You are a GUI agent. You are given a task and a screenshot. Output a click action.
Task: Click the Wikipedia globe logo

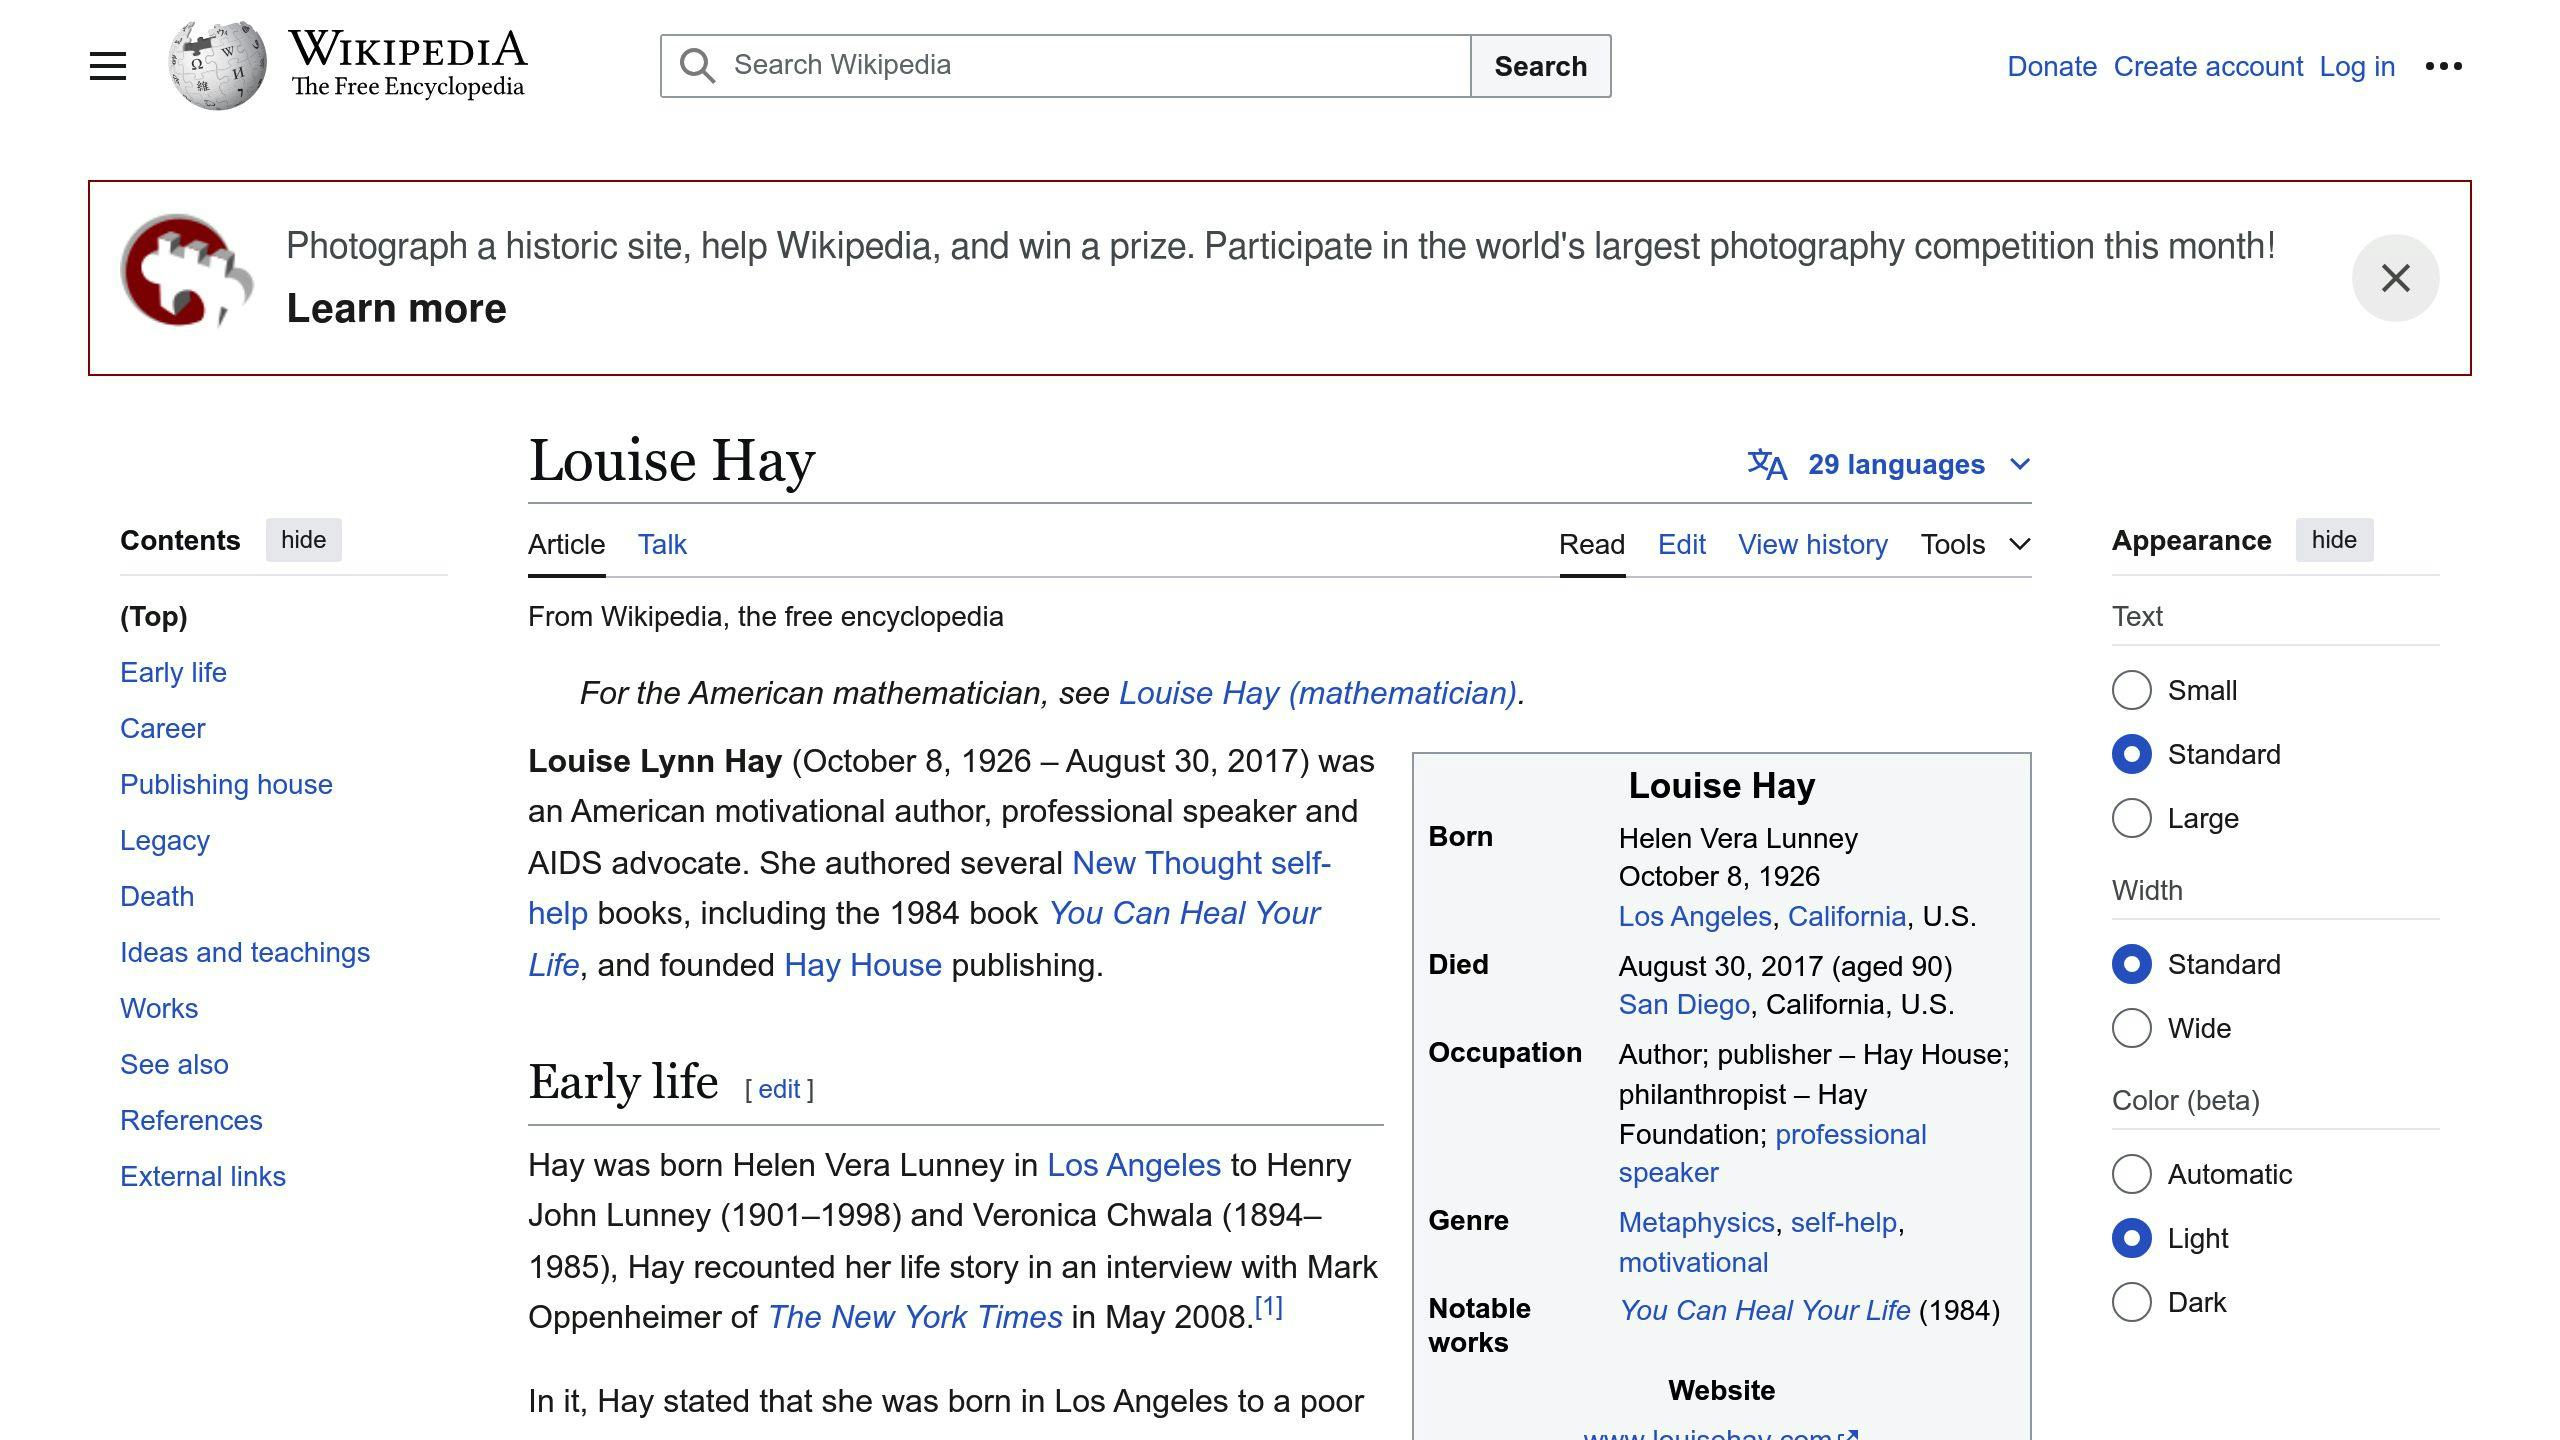(x=217, y=66)
